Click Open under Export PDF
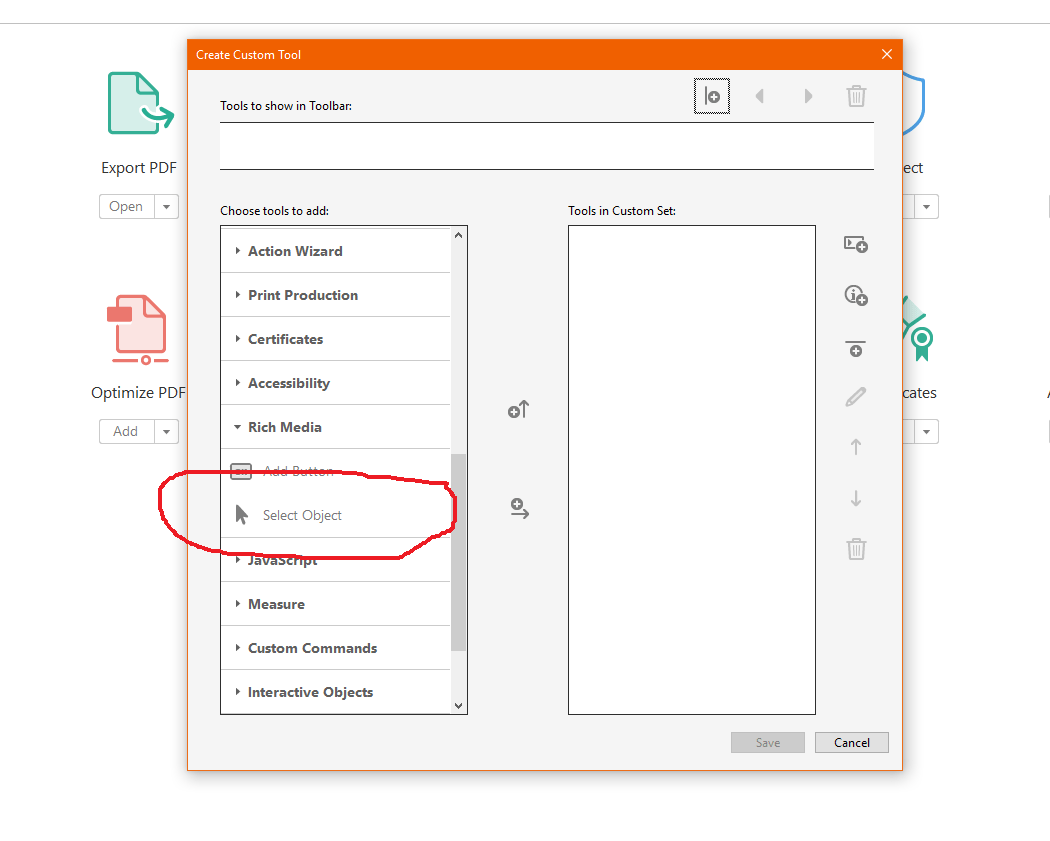 click(x=127, y=207)
